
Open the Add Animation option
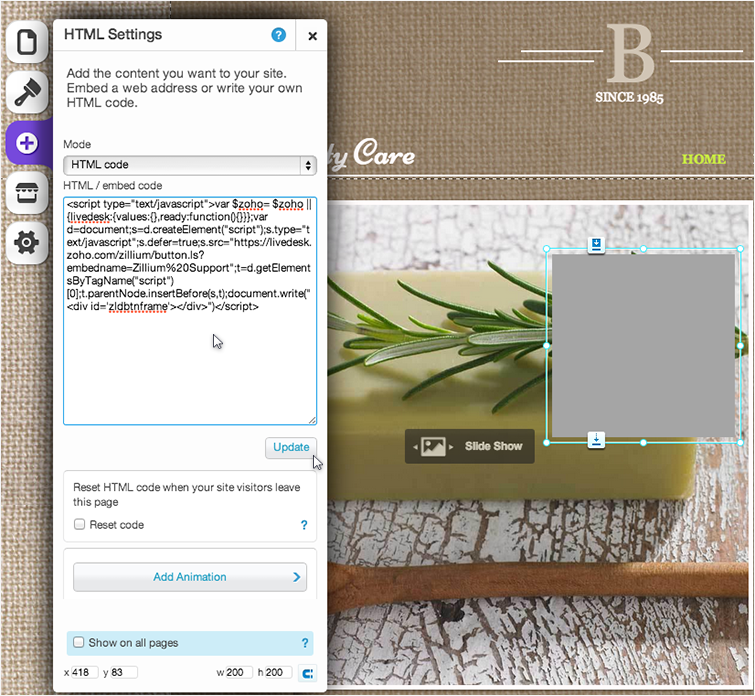pyautogui.click(x=190, y=577)
